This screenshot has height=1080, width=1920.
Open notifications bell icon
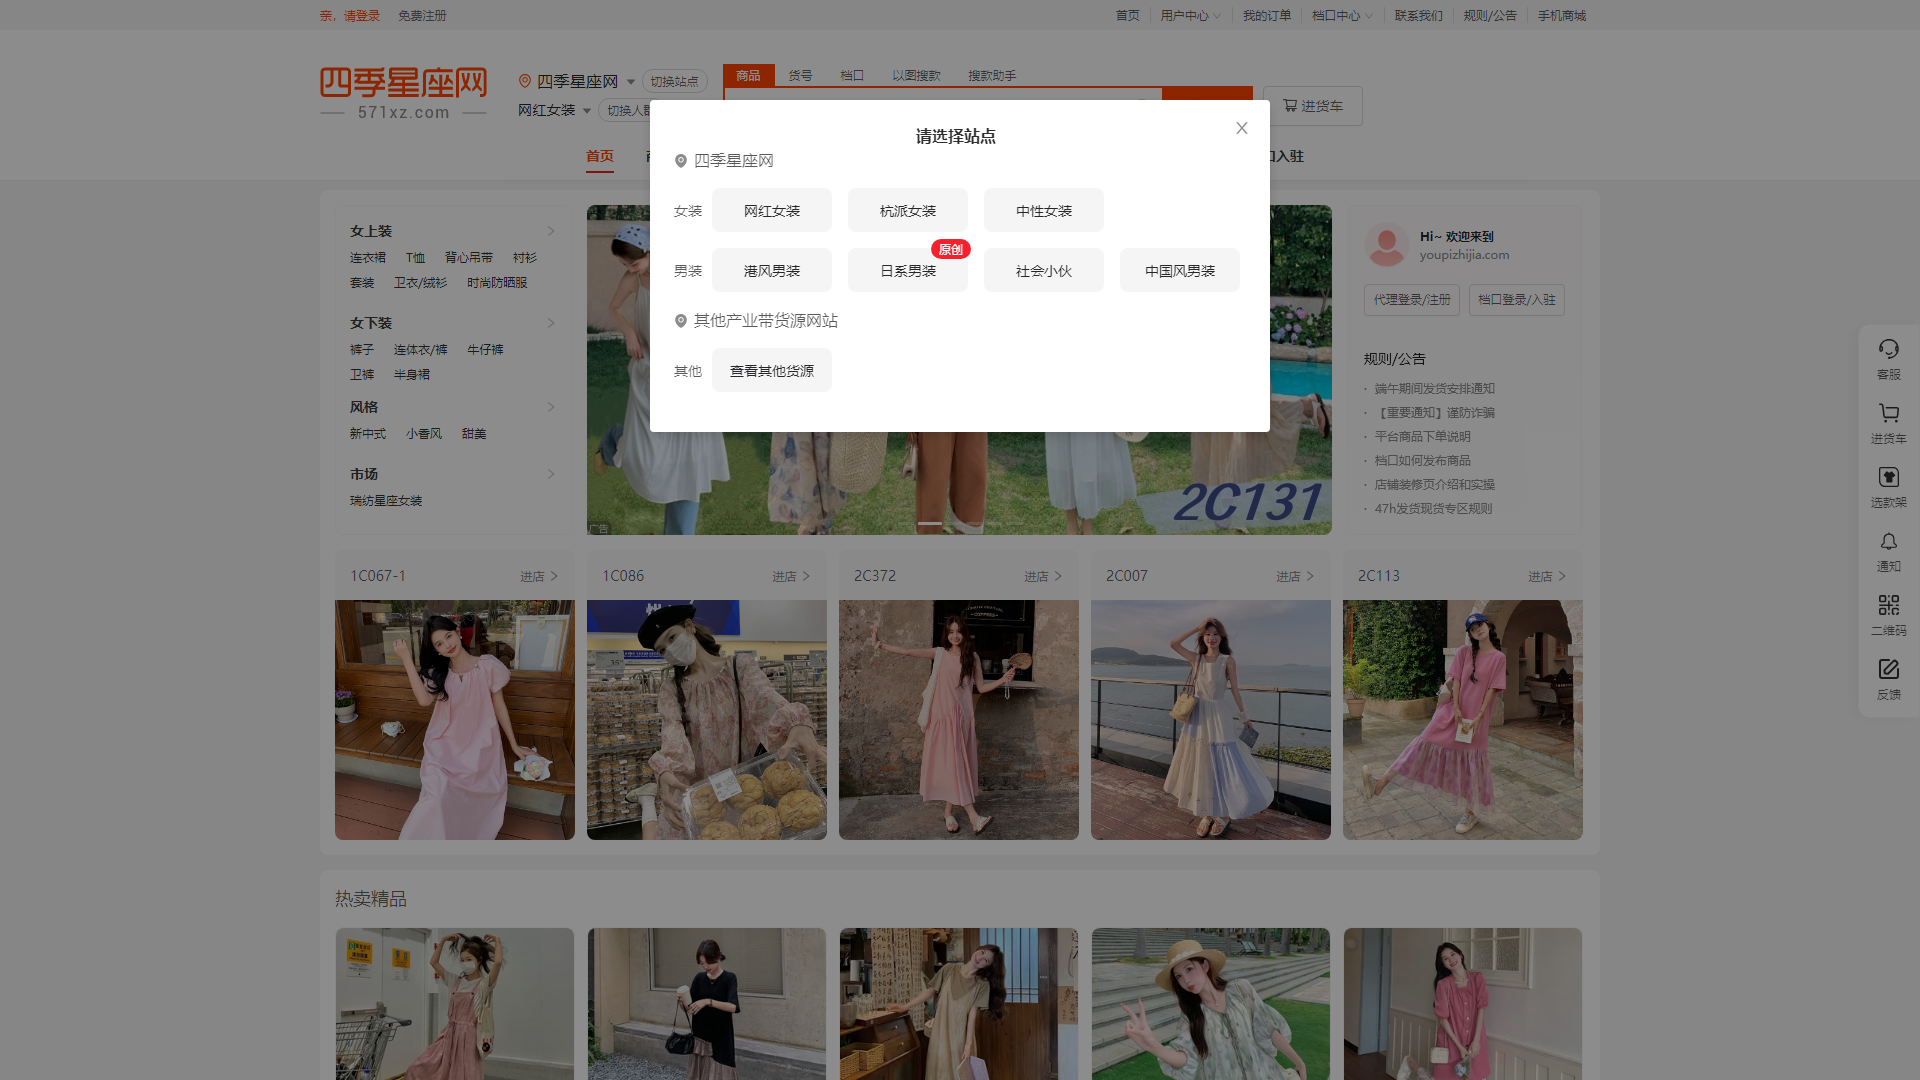click(x=1888, y=541)
